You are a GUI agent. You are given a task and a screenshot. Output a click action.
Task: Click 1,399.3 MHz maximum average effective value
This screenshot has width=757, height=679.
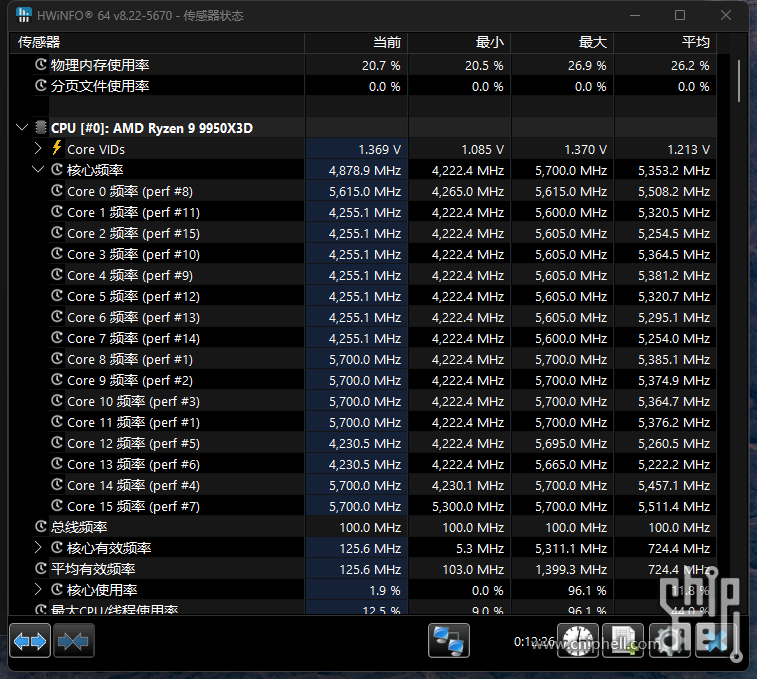(x=571, y=570)
